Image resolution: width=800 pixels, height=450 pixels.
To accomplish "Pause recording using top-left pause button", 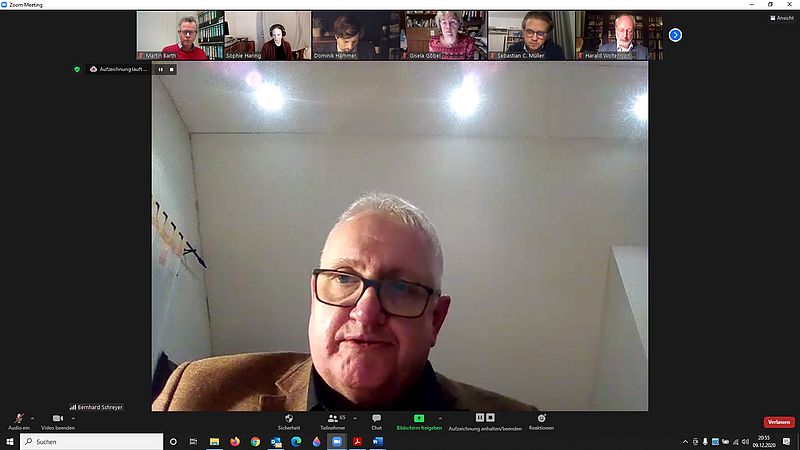I will (x=160, y=69).
